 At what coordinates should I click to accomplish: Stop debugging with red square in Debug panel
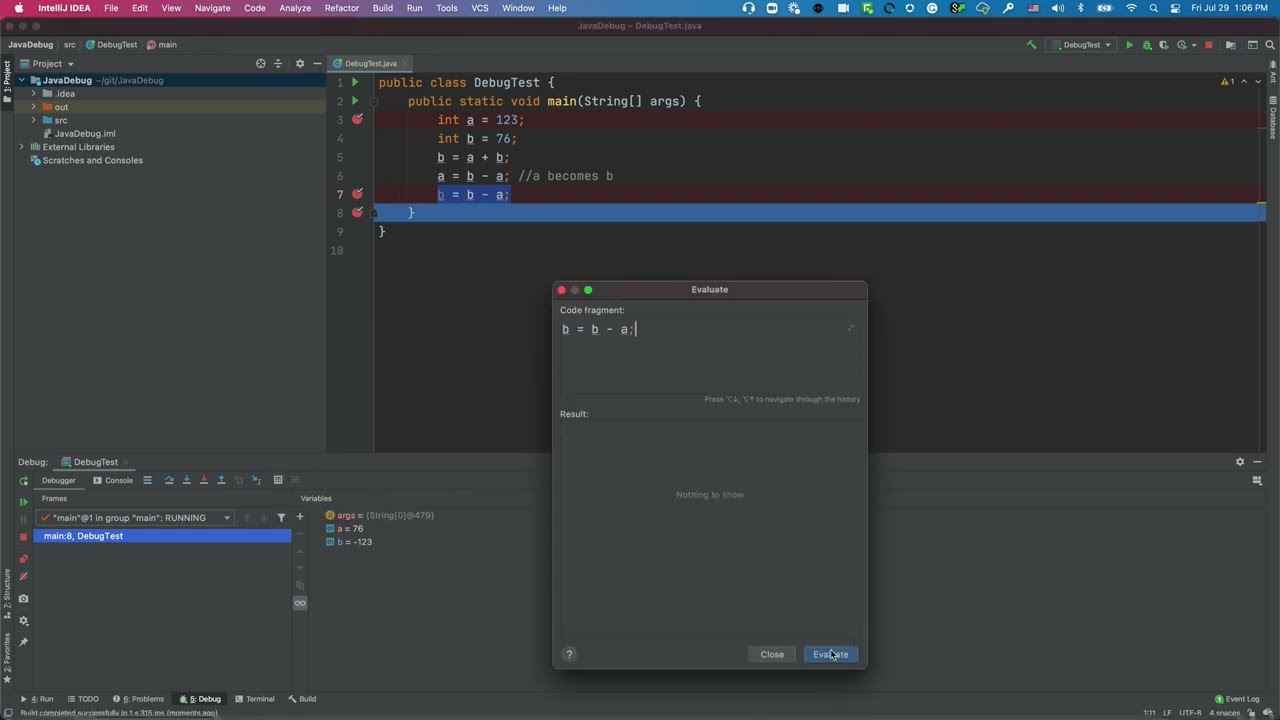[x=23, y=537]
